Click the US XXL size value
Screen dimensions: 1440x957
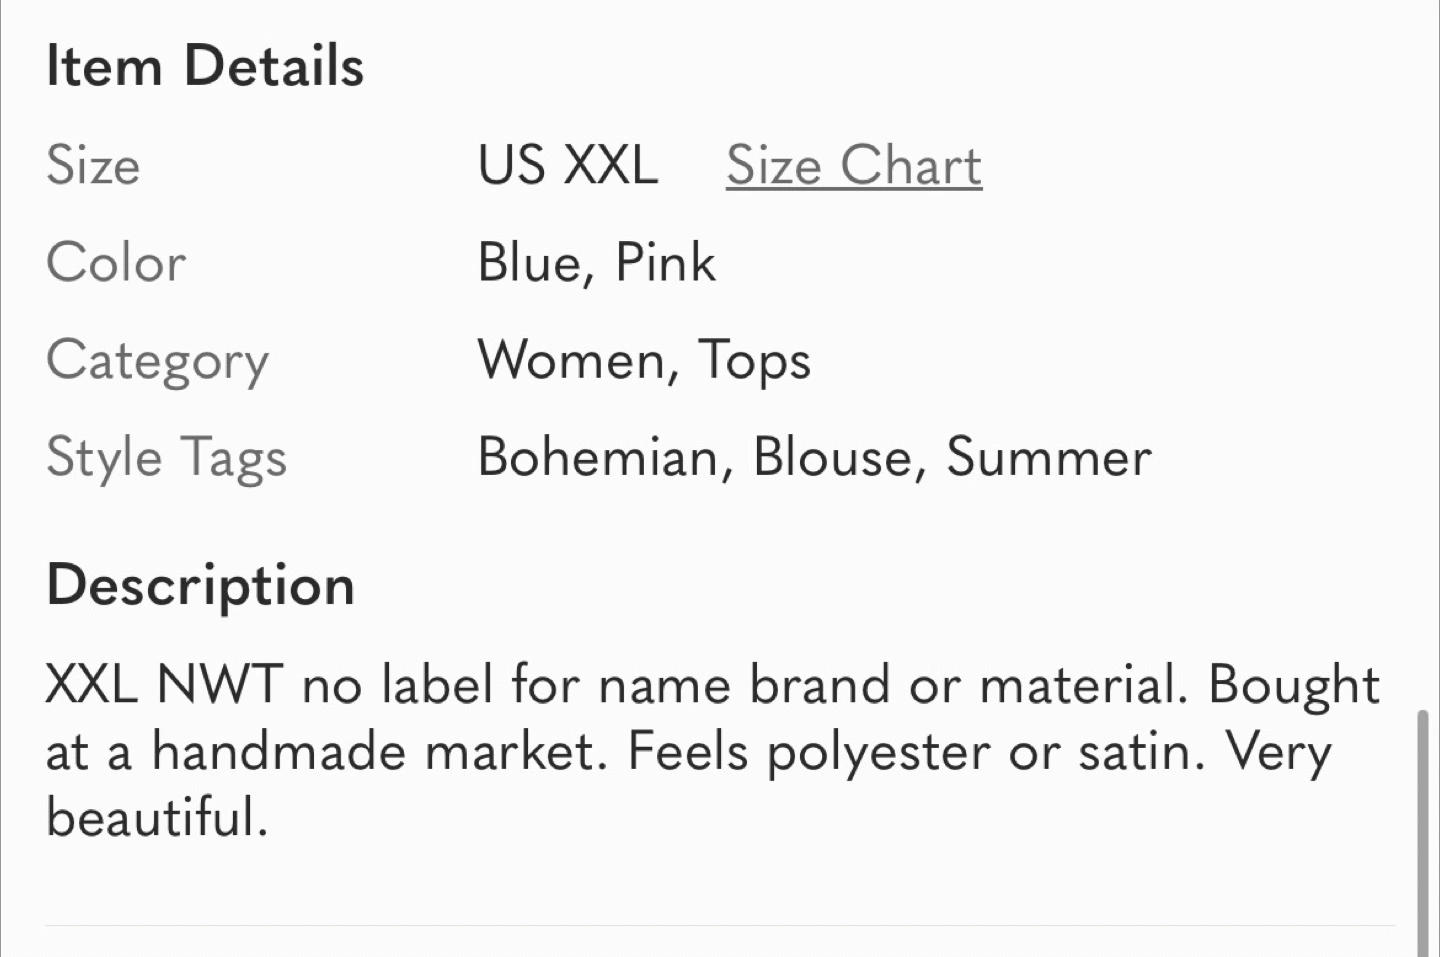pyautogui.click(x=567, y=165)
